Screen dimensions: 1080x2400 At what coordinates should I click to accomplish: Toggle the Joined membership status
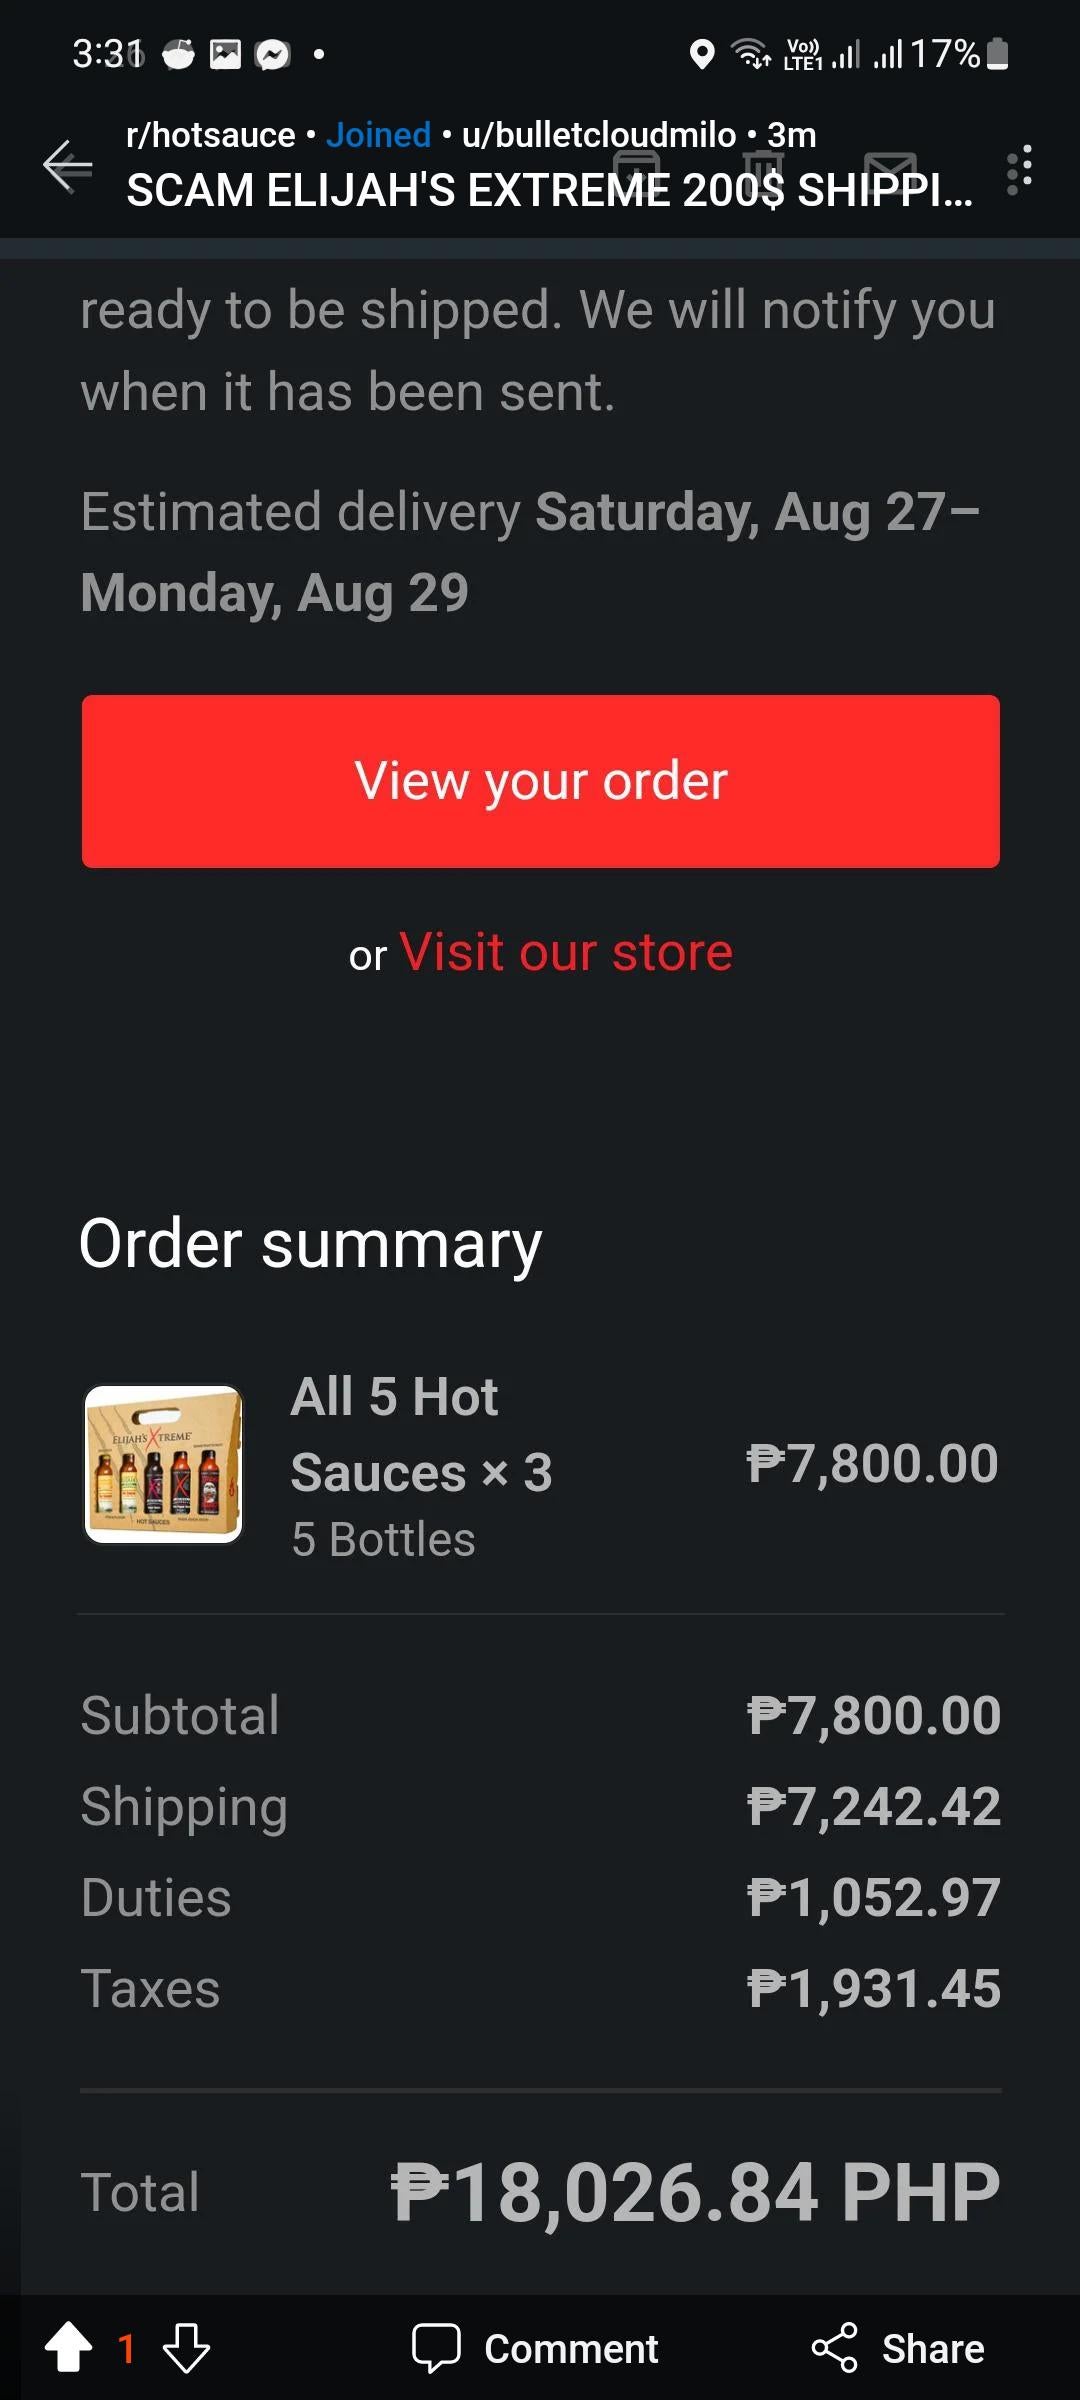378,135
